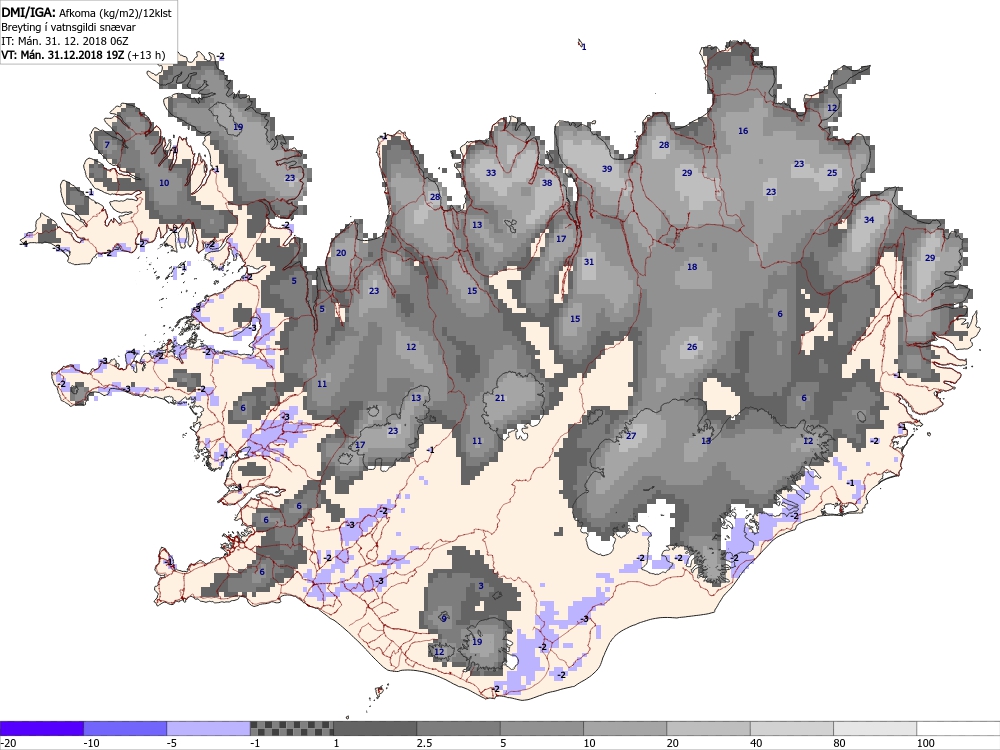1000x750 pixels.
Task: Click the map value 25
Action: tap(832, 173)
